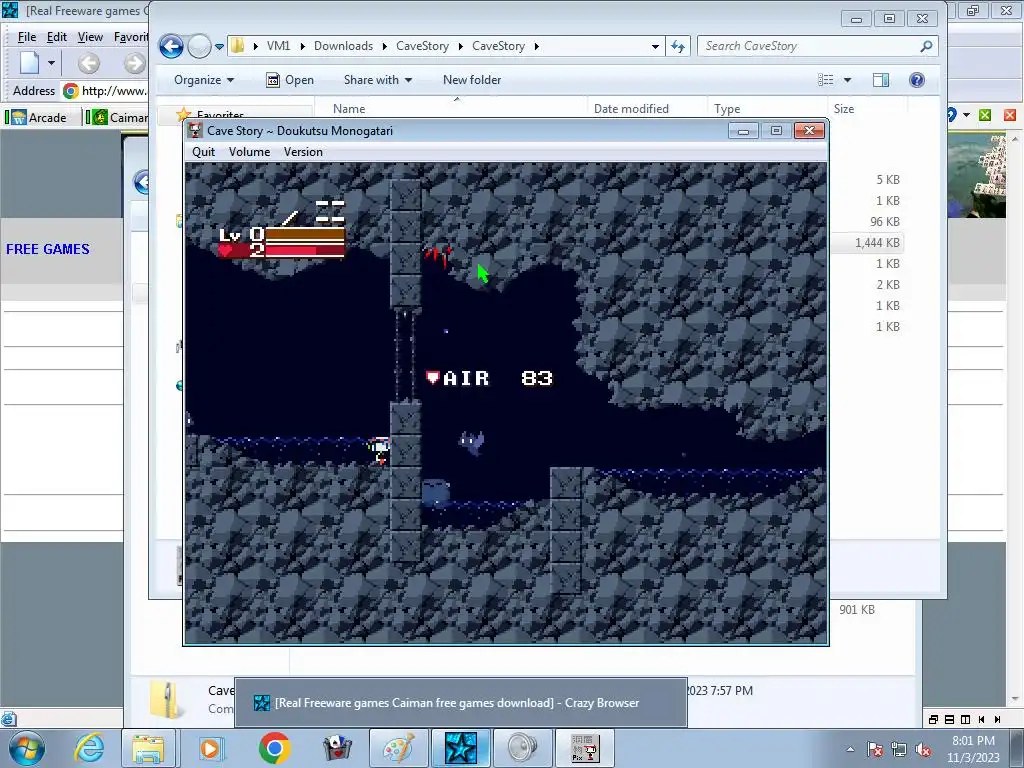
Task: Toggle the Explorer preview pane icon
Action: [x=881, y=80]
